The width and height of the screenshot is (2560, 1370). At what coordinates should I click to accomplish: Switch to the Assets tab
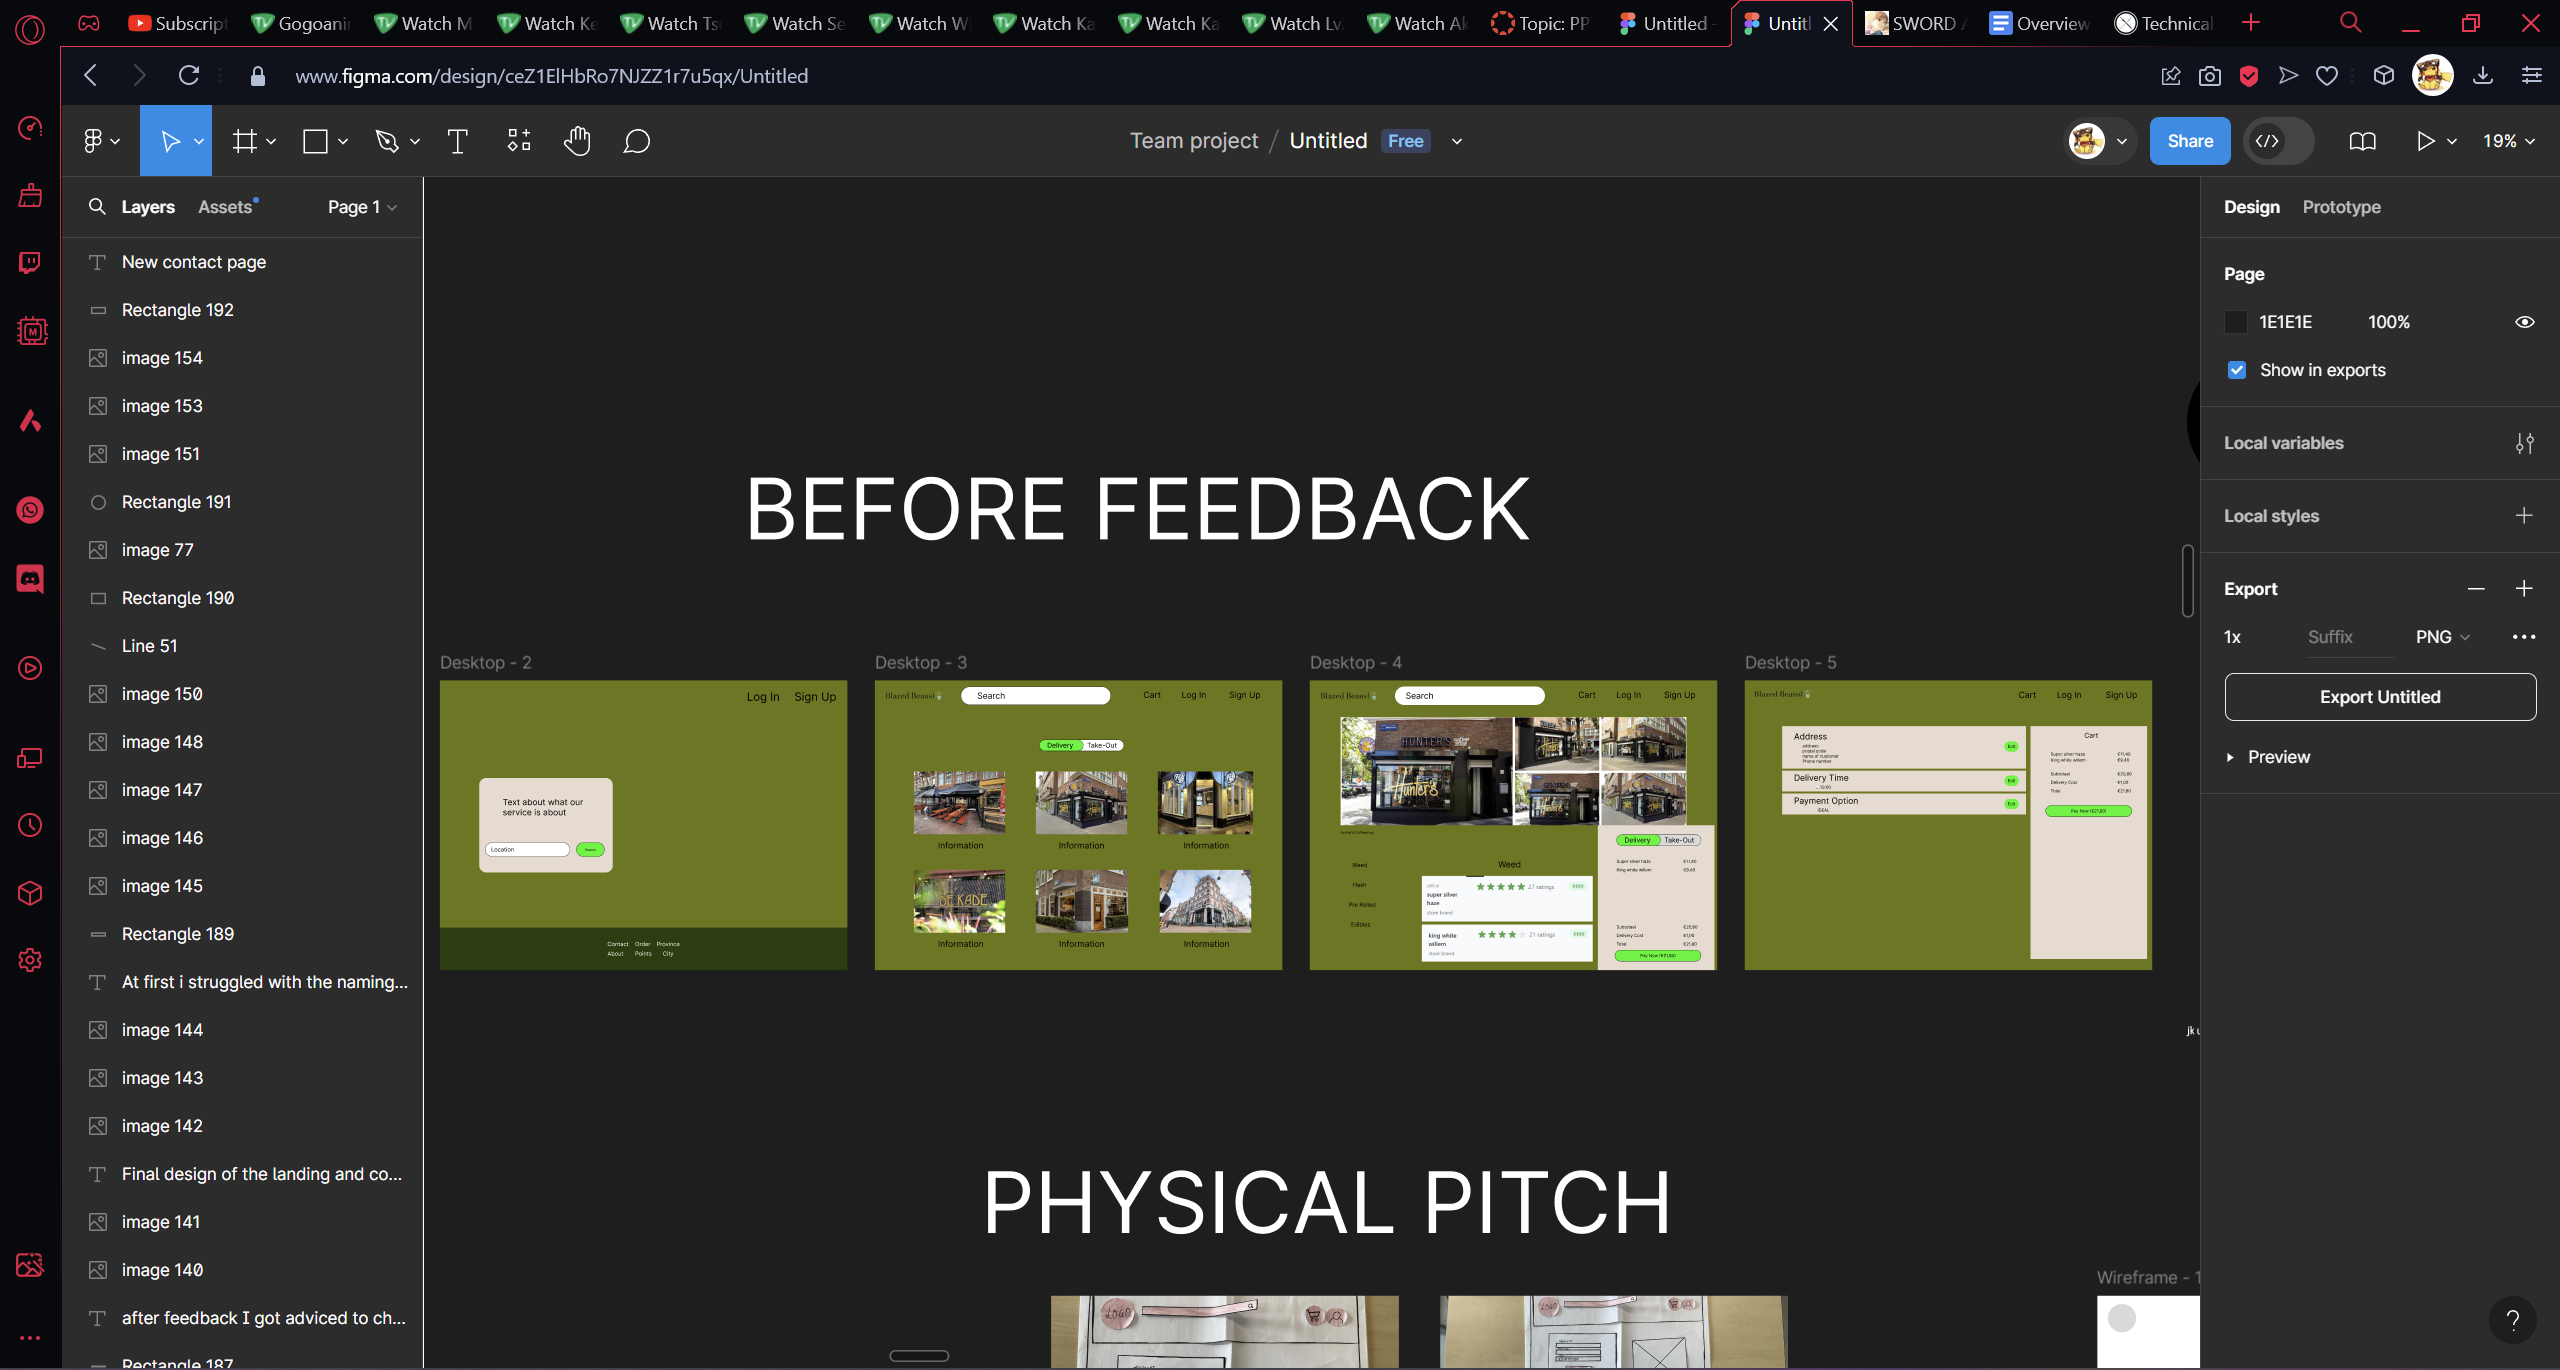point(225,207)
